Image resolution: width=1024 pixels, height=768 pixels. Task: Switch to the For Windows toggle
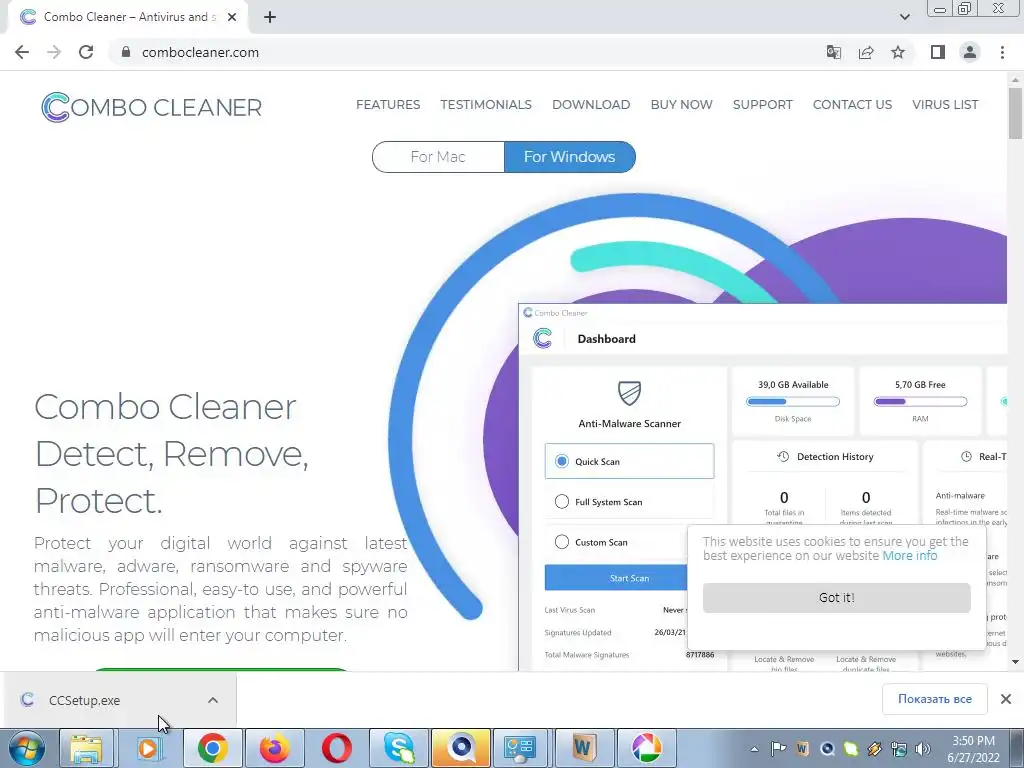click(569, 157)
